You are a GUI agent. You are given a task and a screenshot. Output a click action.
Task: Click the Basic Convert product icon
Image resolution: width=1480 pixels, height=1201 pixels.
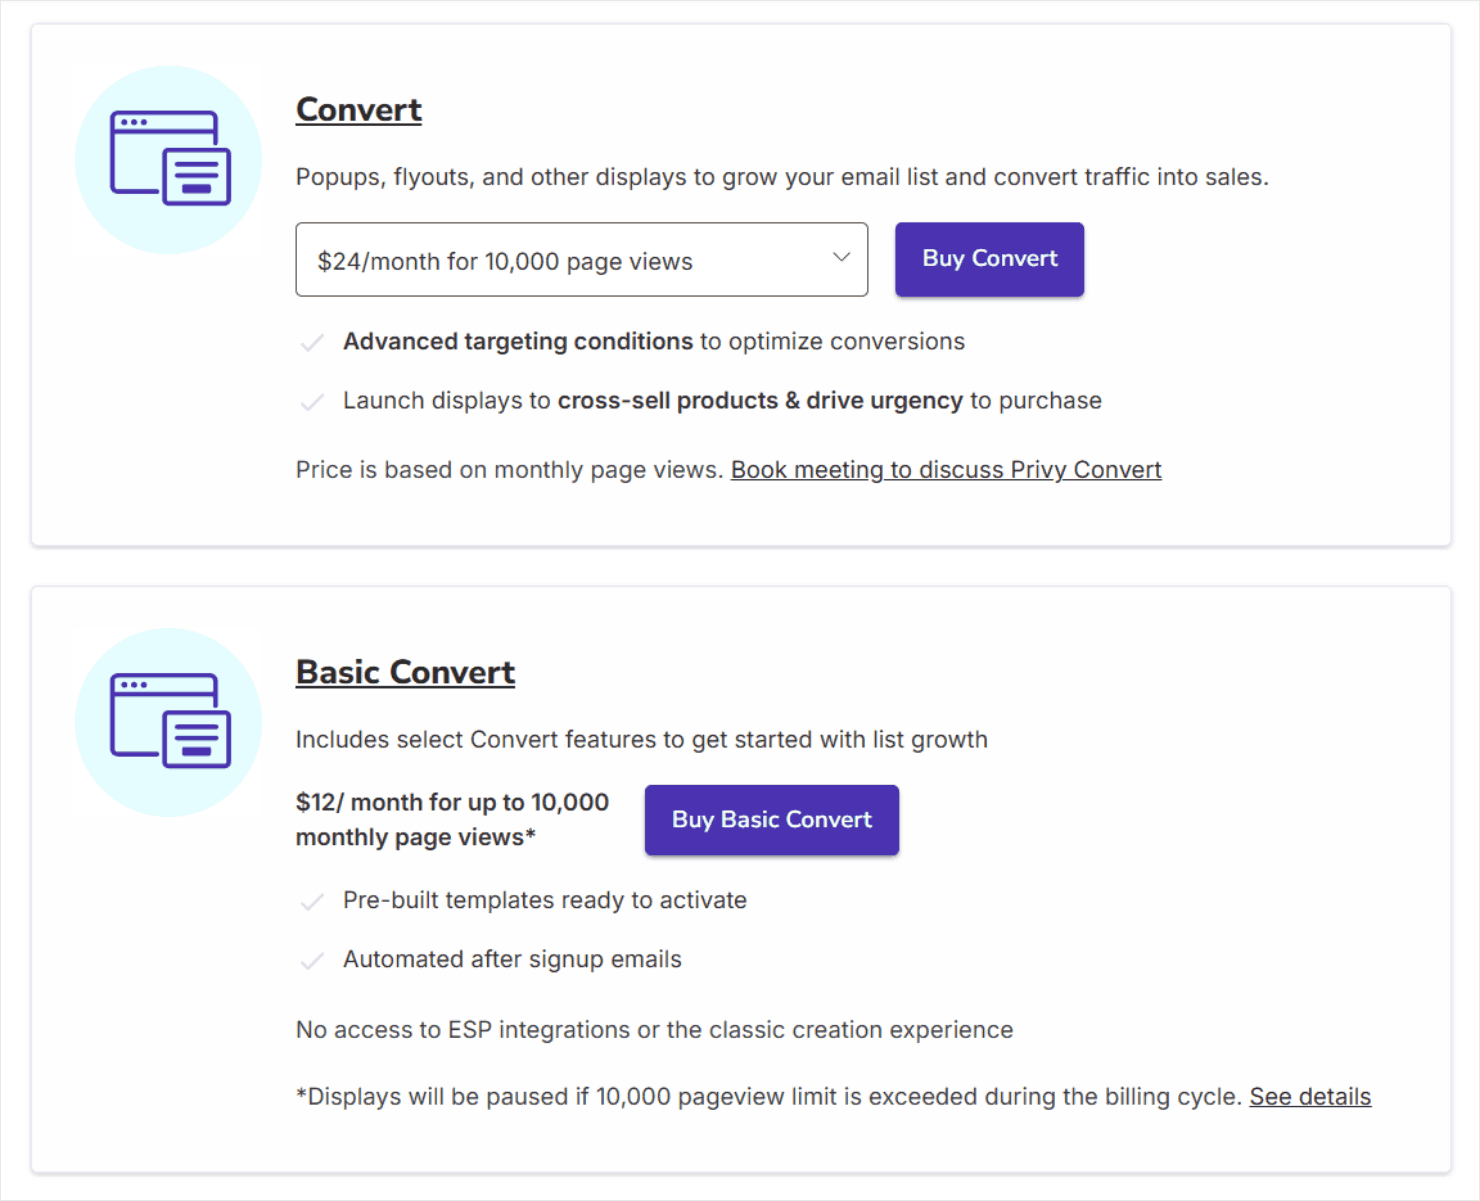(167, 722)
